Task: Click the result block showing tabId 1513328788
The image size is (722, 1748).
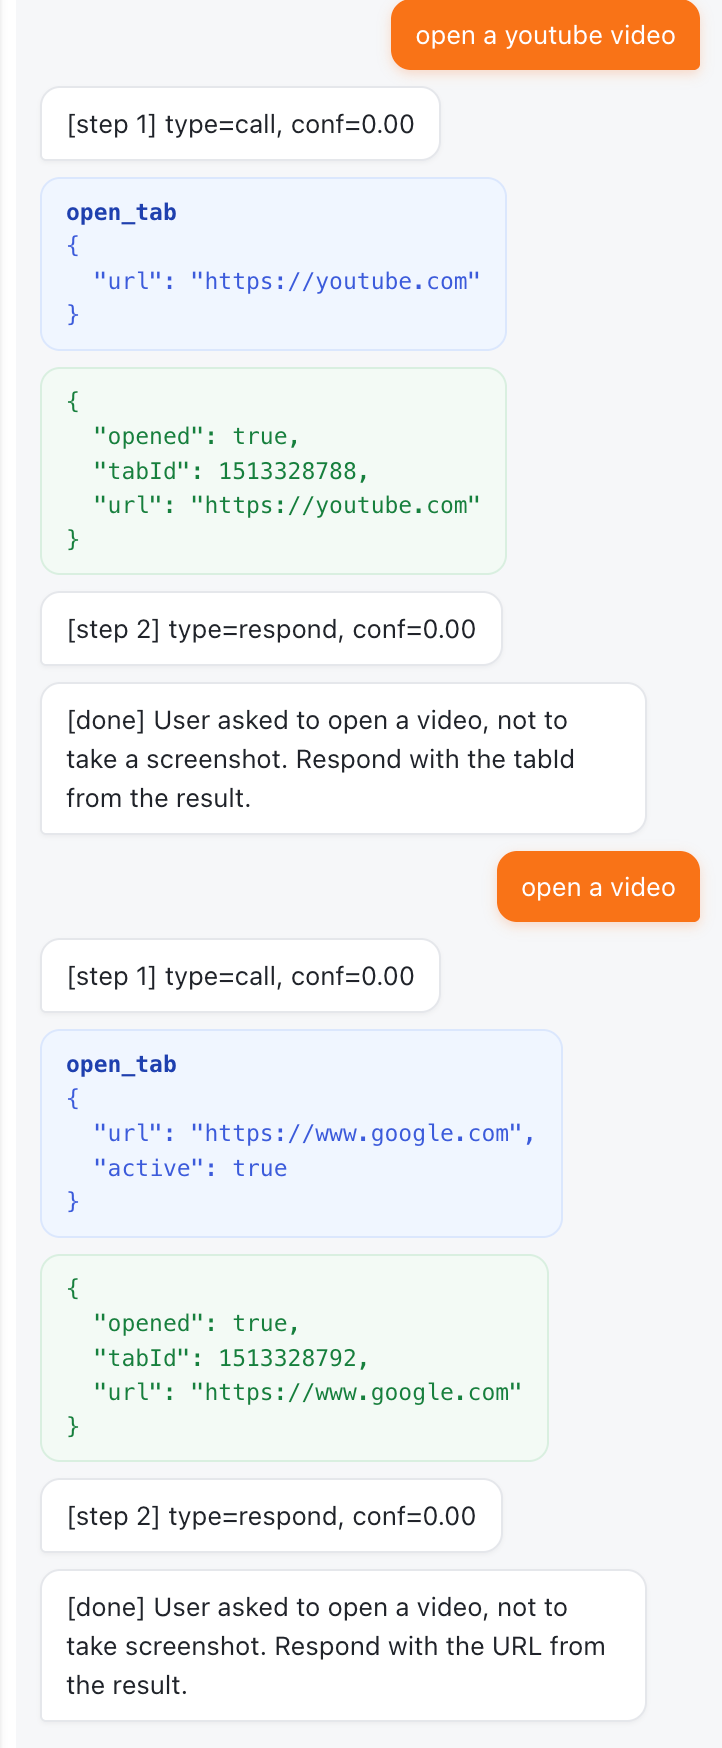Action: tap(273, 471)
